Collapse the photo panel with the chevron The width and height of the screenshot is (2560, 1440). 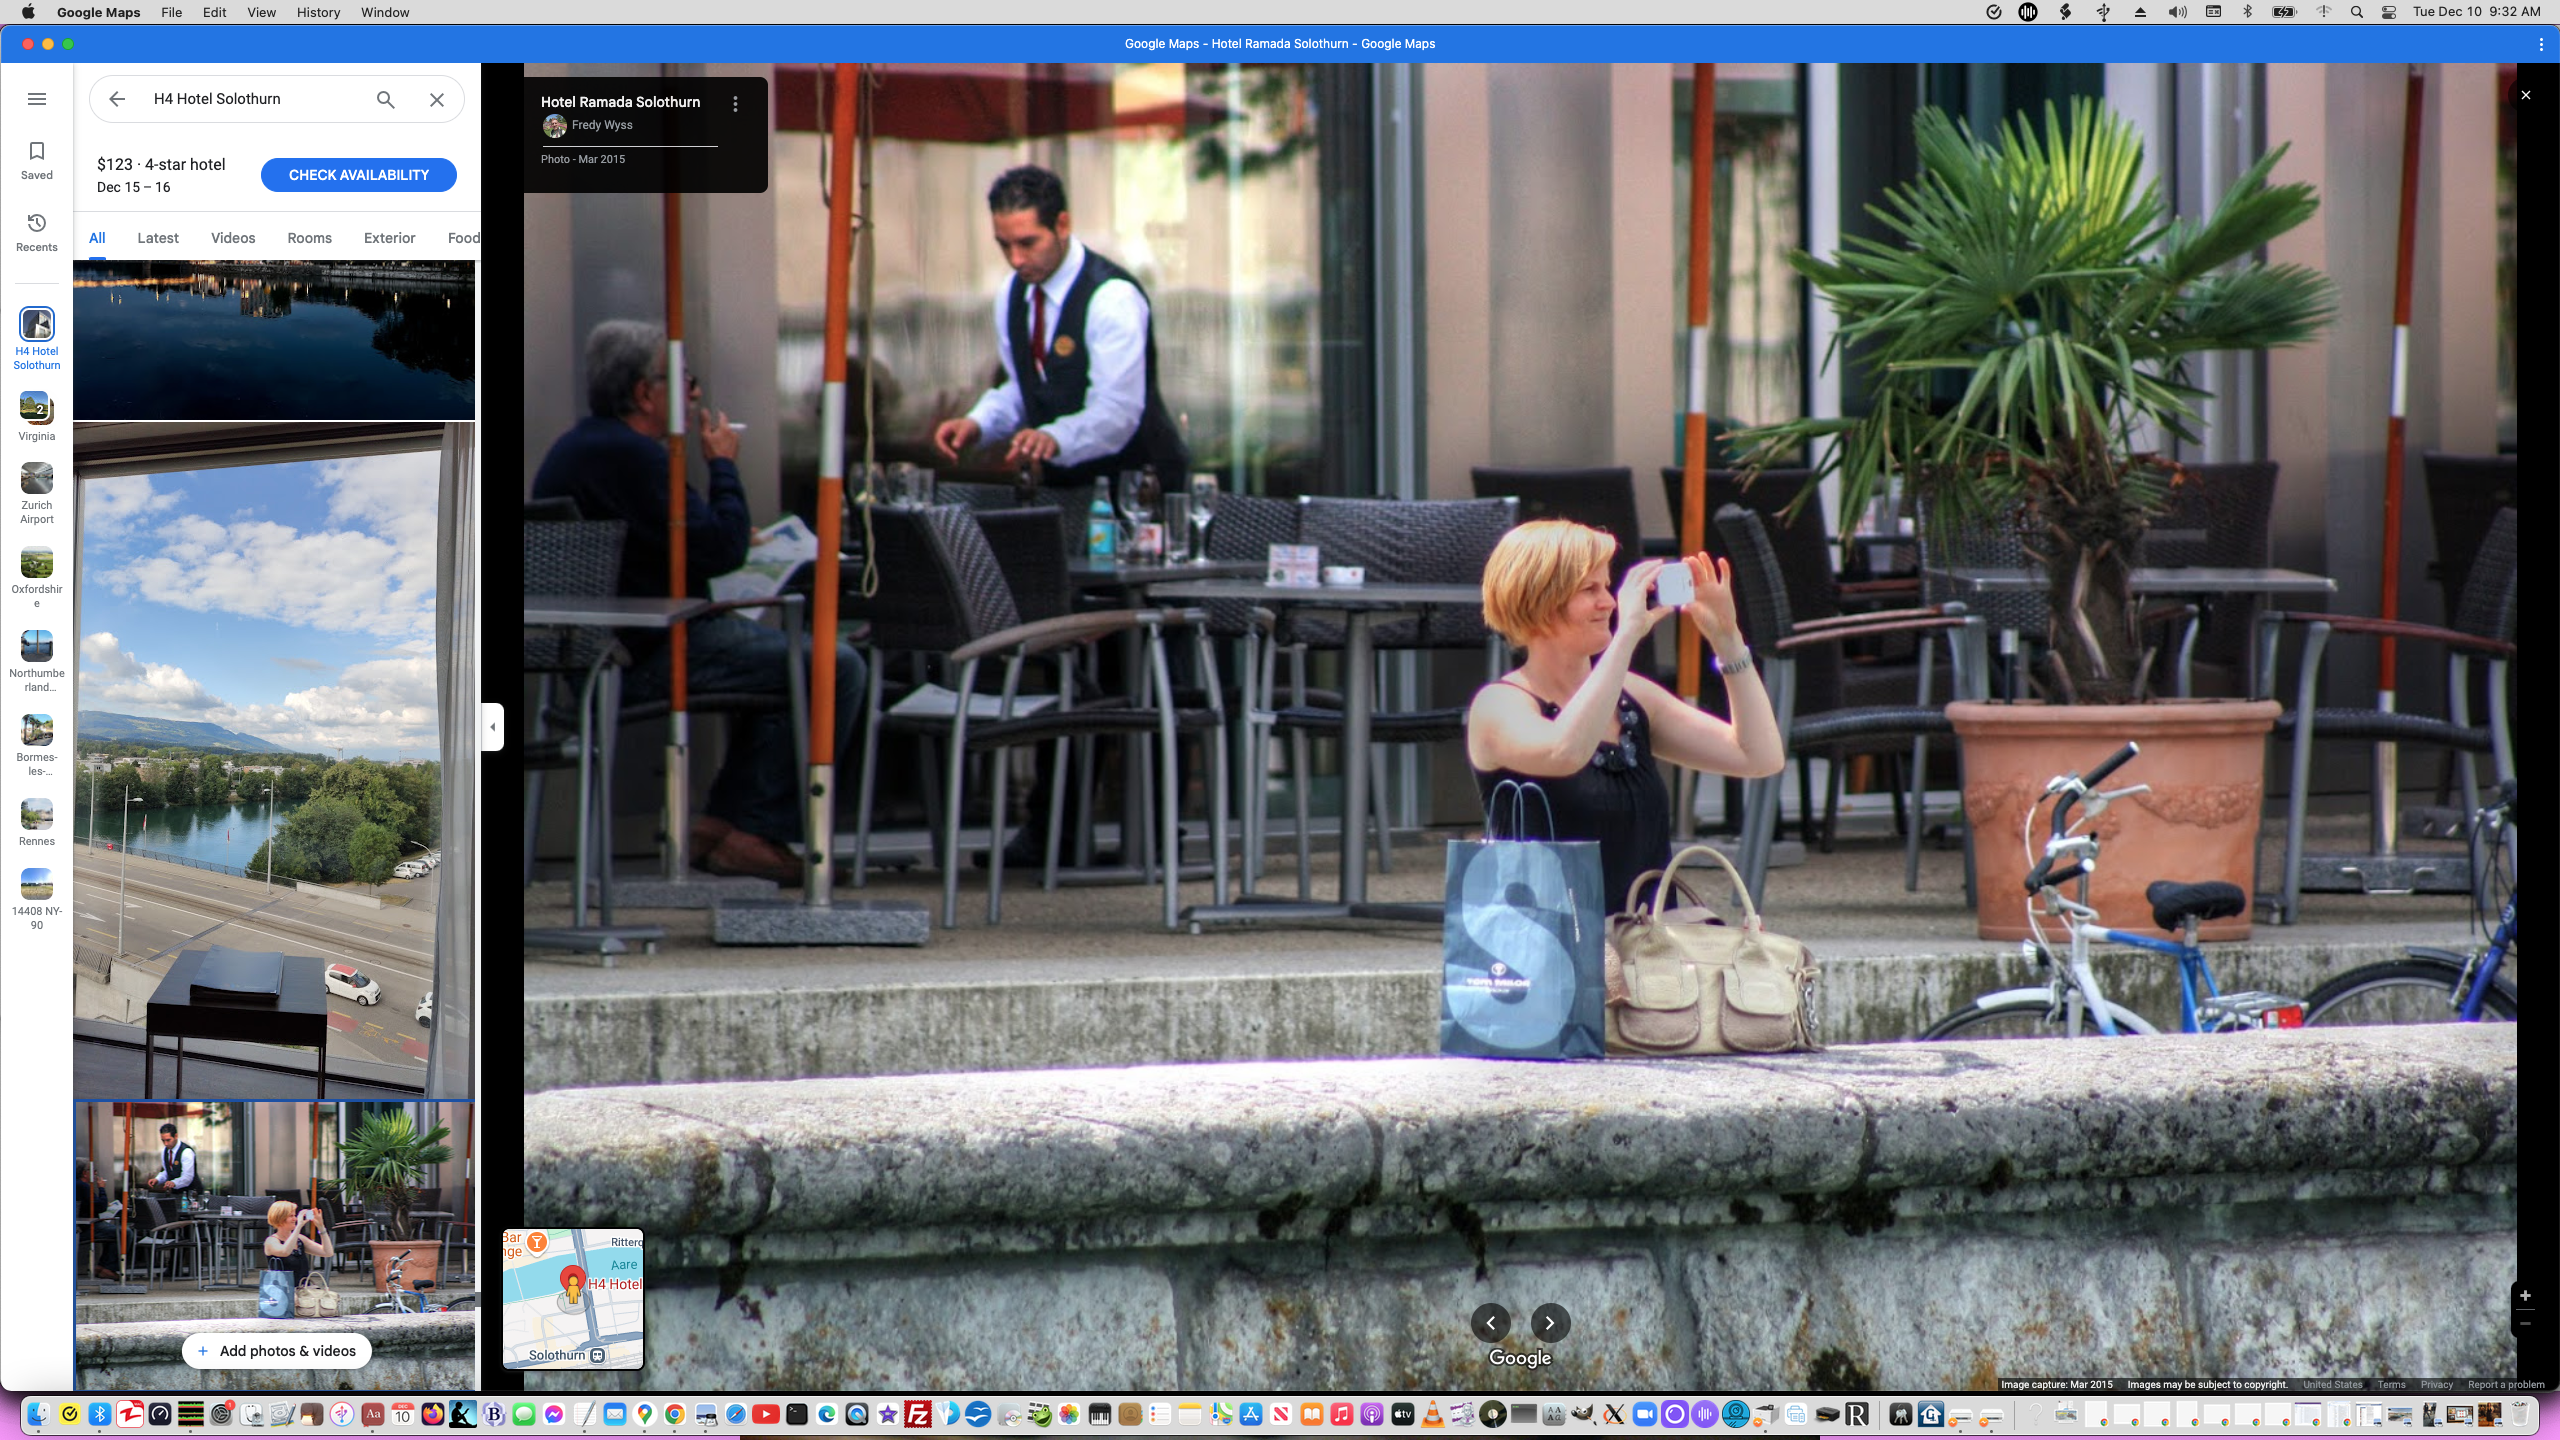coord(492,726)
